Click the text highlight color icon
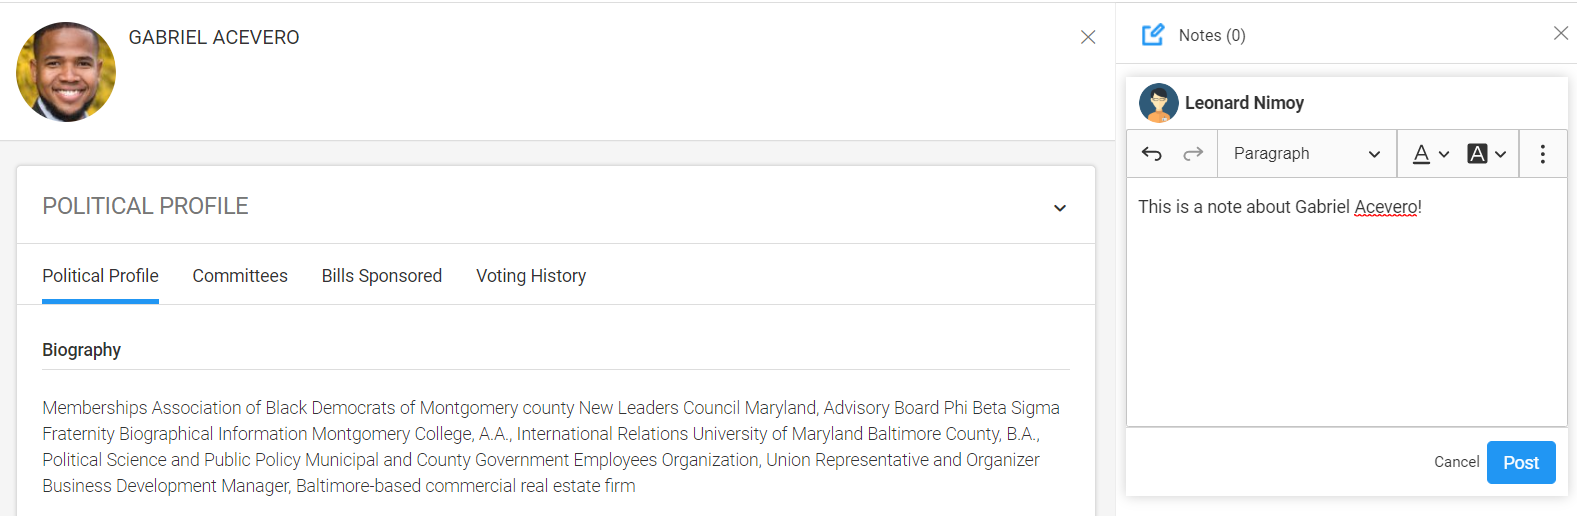 coord(1477,154)
